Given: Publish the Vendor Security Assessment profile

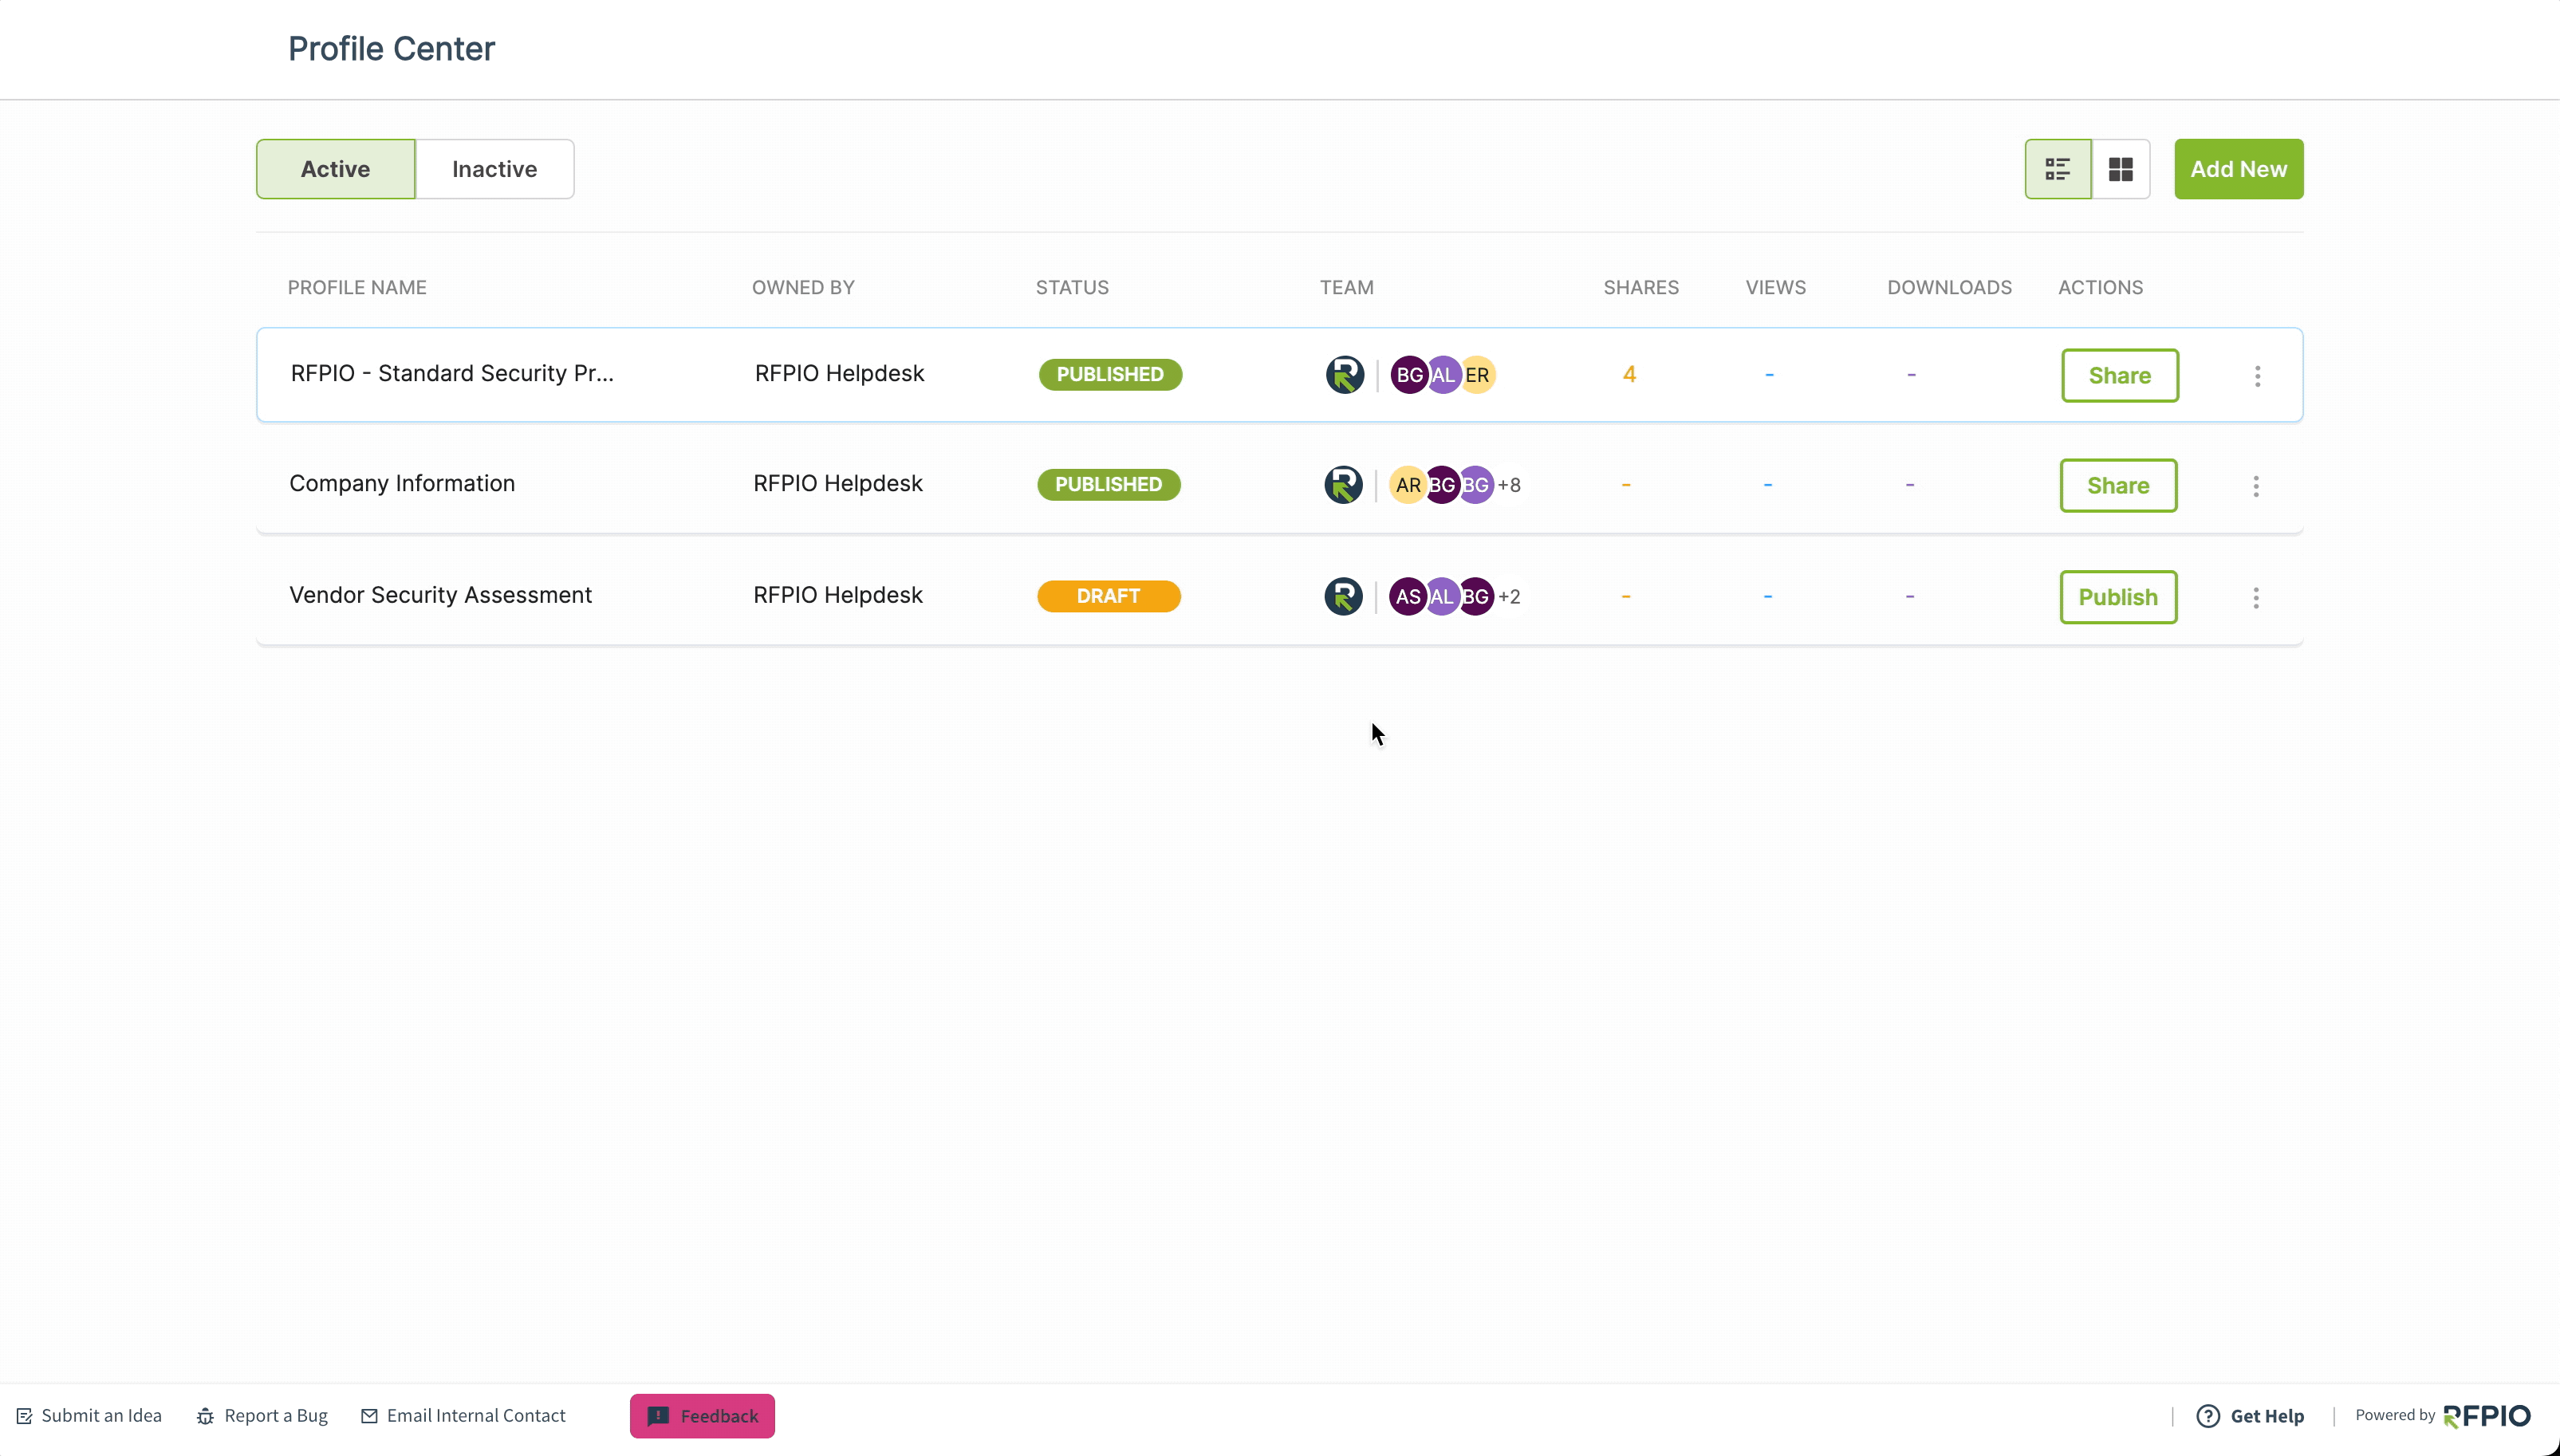Looking at the screenshot, I should click(2118, 597).
